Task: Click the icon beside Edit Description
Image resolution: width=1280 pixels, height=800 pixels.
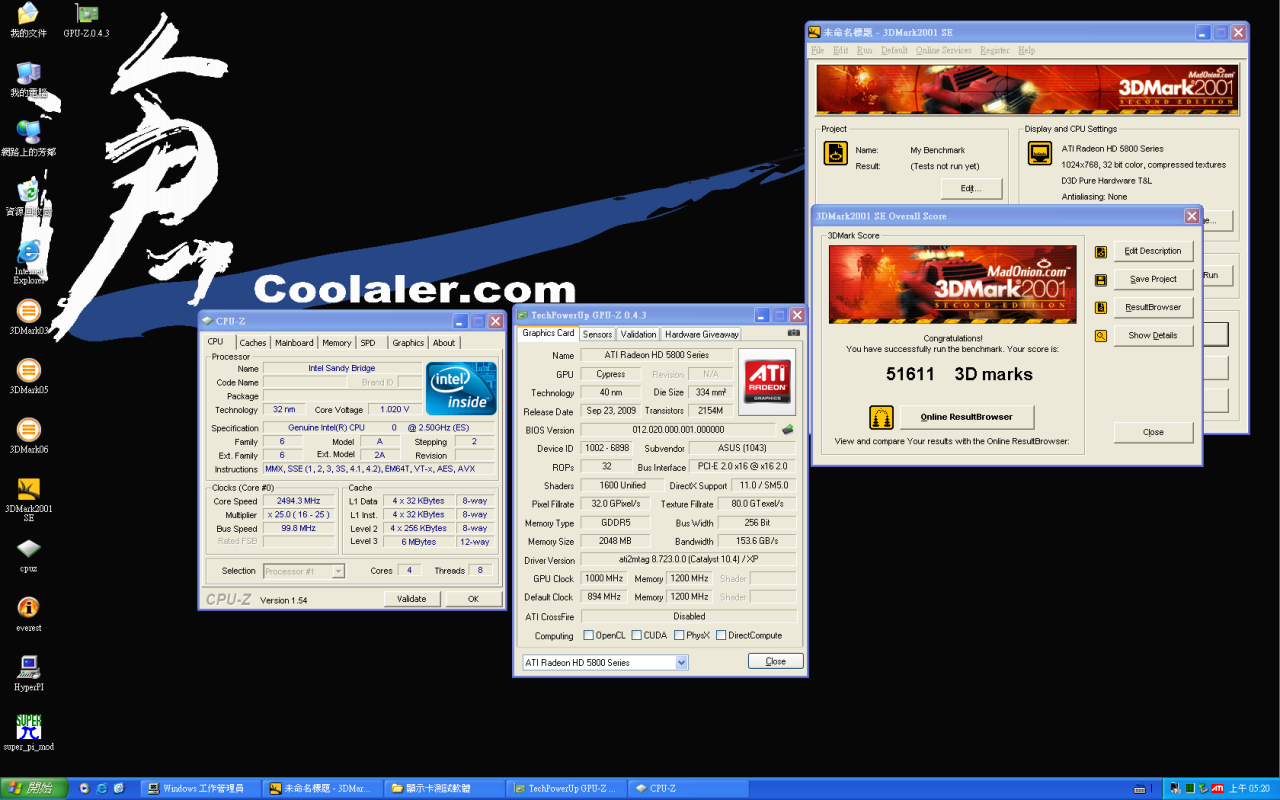Action: [x=1101, y=252]
